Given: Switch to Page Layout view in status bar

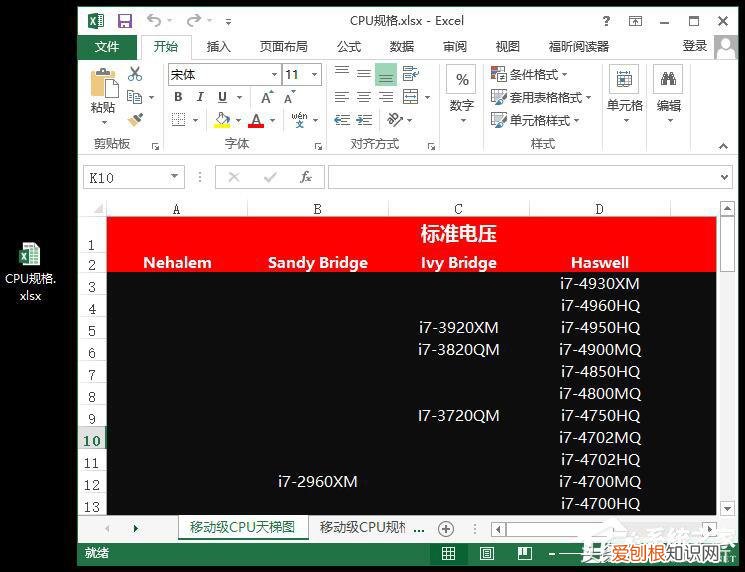Looking at the screenshot, I should tap(487, 553).
